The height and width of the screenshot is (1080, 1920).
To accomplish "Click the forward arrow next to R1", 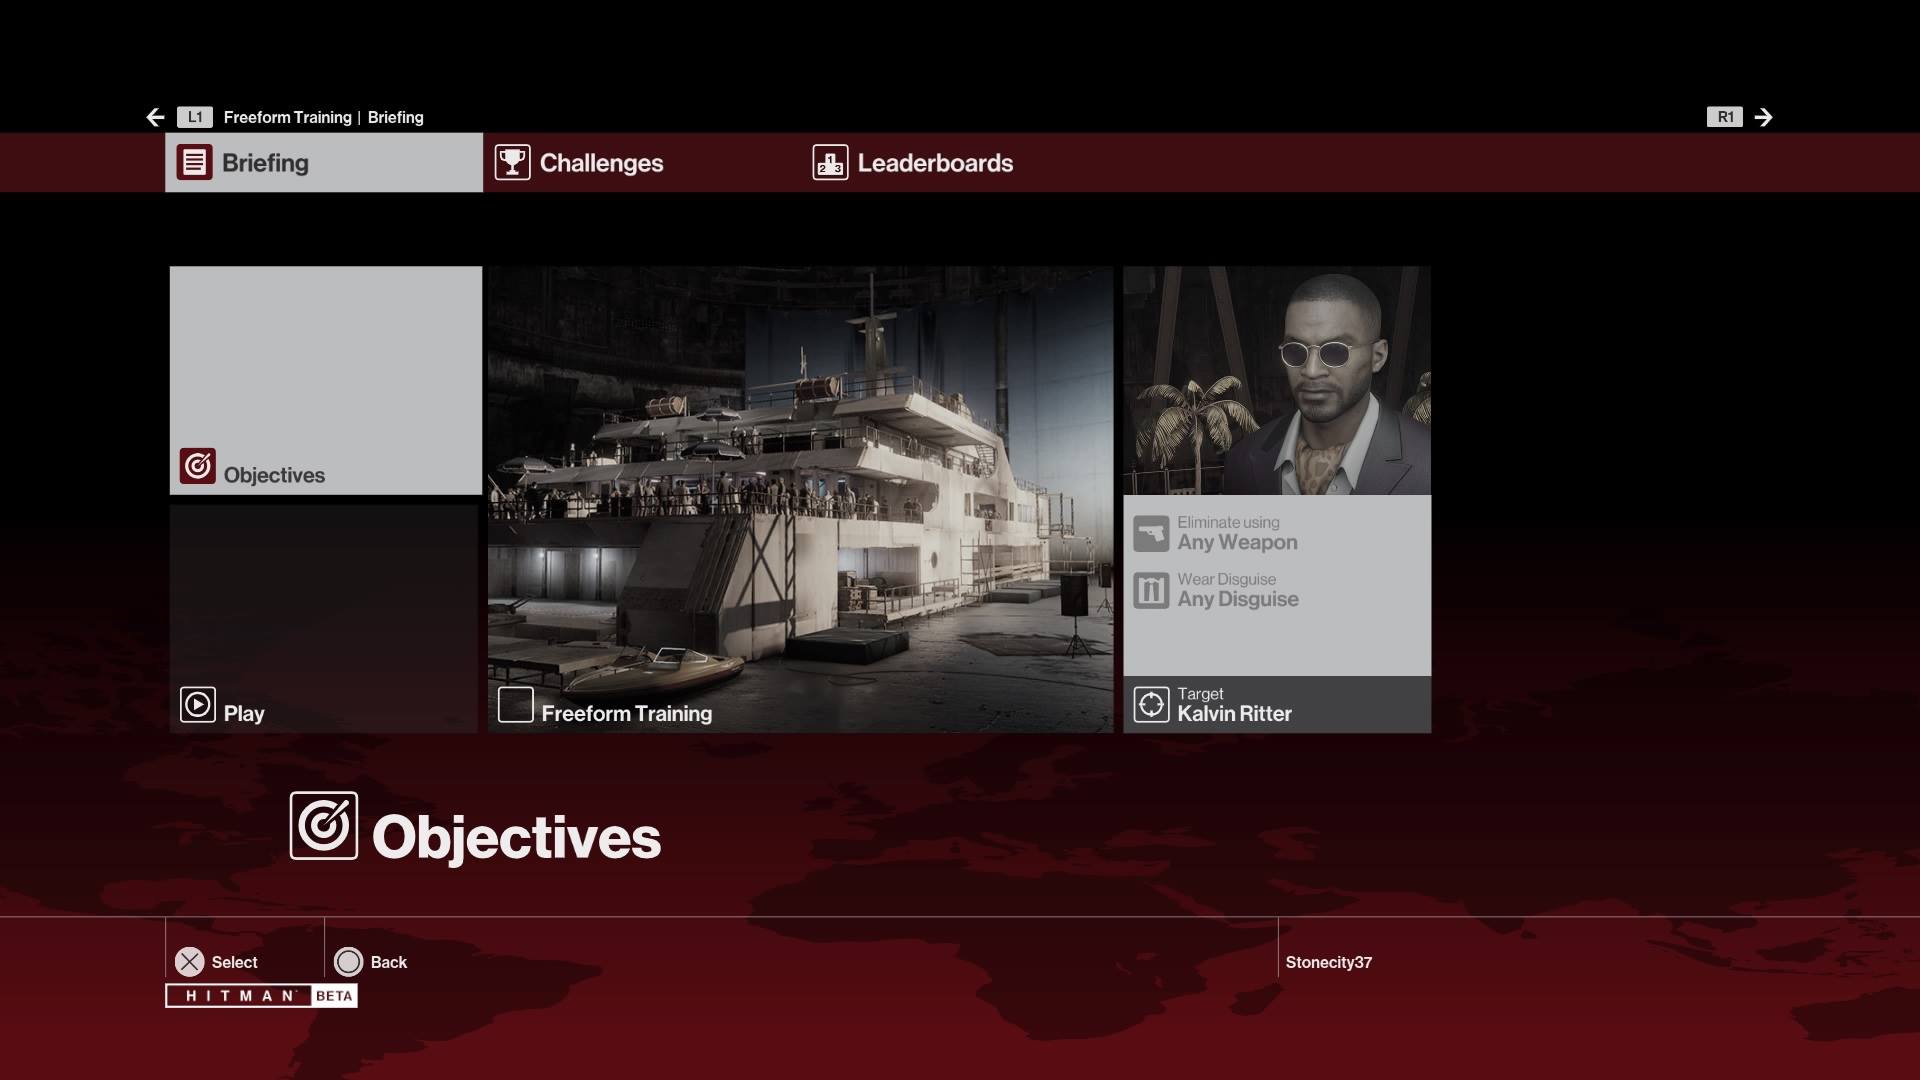I will pyautogui.click(x=1764, y=117).
